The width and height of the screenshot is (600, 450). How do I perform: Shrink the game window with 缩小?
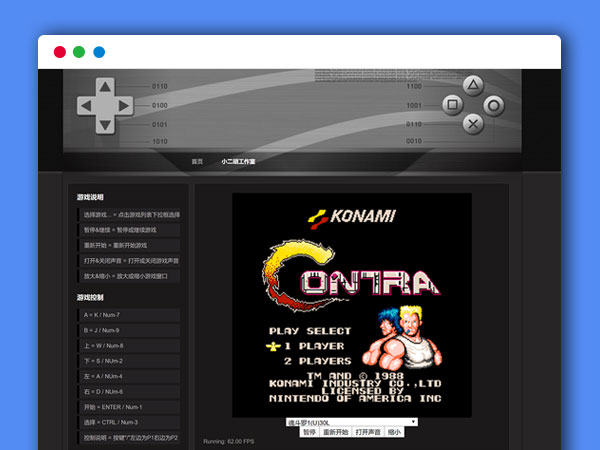coord(394,432)
